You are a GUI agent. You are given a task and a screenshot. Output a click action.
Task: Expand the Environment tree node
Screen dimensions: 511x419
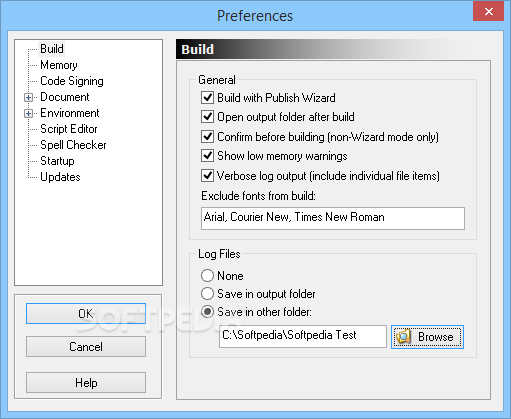click(x=28, y=113)
